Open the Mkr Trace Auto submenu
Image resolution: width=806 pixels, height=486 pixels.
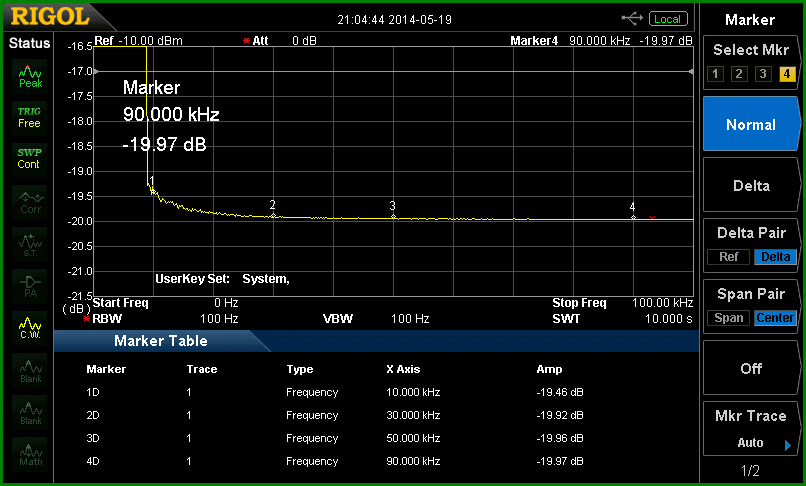click(751, 429)
